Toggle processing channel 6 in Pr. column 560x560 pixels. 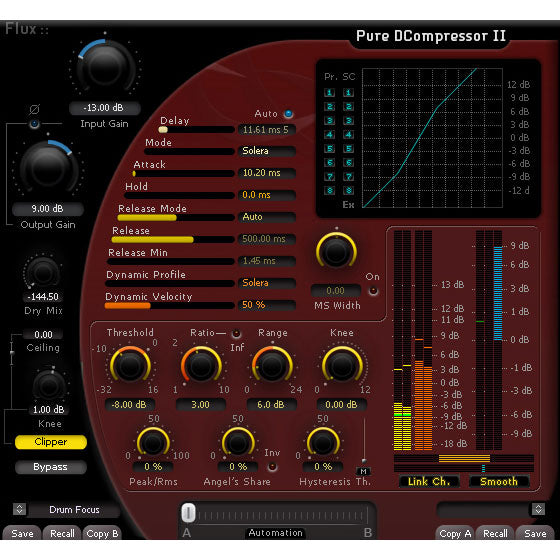pyautogui.click(x=329, y=163)
